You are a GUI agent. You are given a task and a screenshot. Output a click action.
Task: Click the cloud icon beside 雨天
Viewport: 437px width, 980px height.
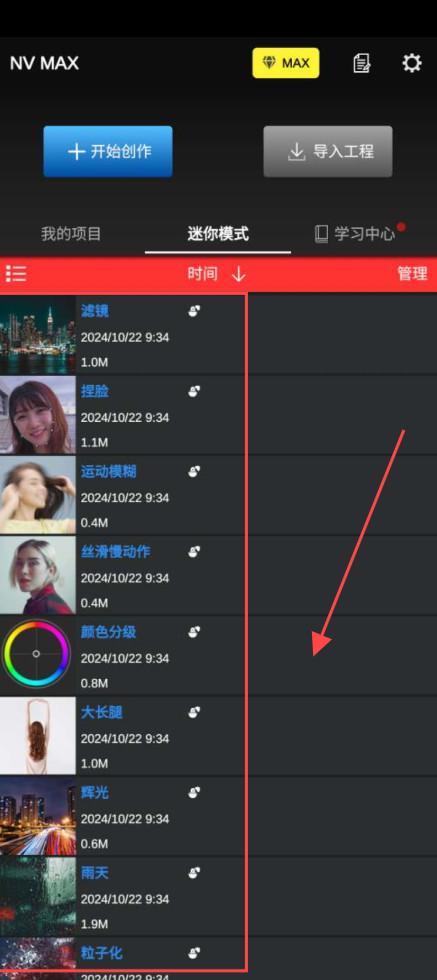point(194,872)
